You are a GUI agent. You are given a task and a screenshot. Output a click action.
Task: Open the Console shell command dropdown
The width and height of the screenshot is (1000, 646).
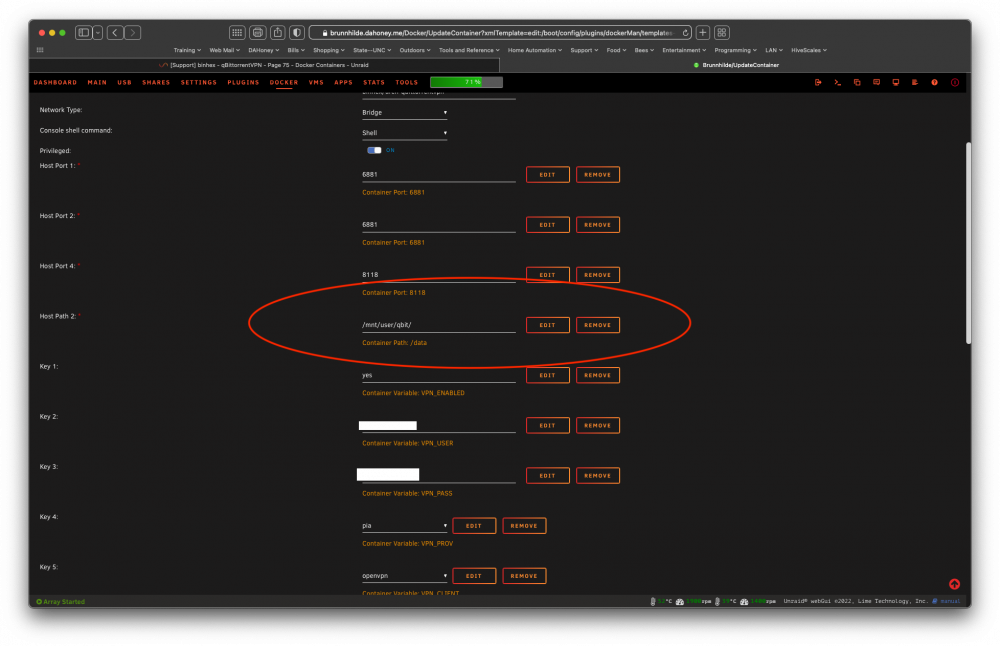(404, 133)
